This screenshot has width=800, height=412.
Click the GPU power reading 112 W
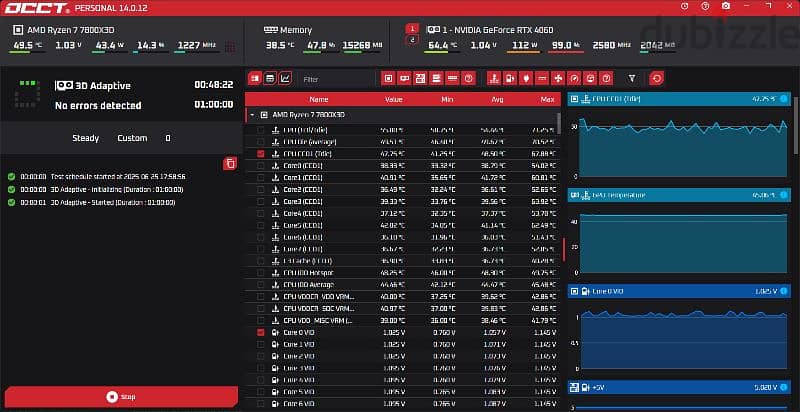click(x=522, y=45)
